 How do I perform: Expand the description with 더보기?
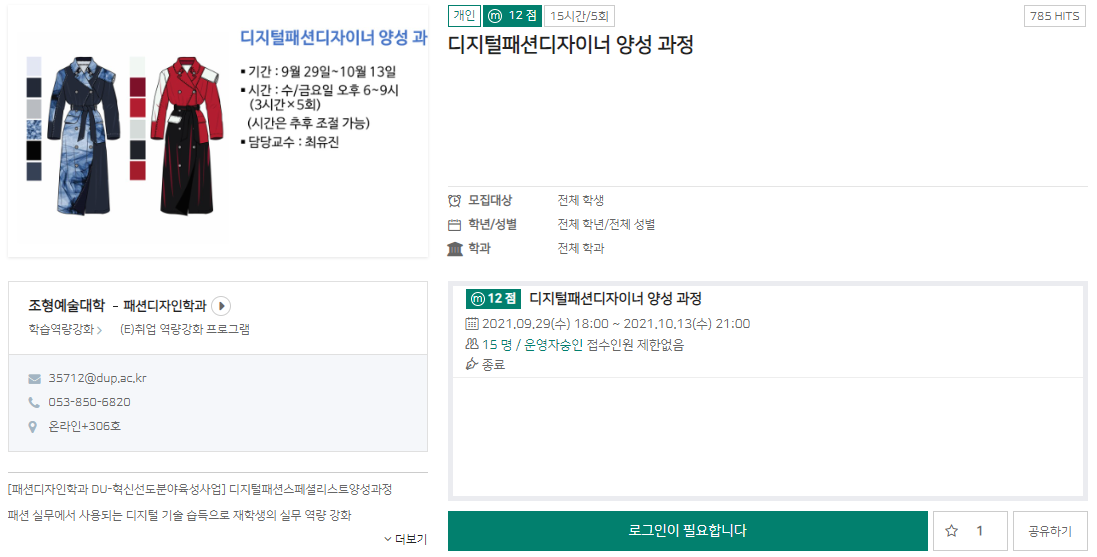pos(405,539)
